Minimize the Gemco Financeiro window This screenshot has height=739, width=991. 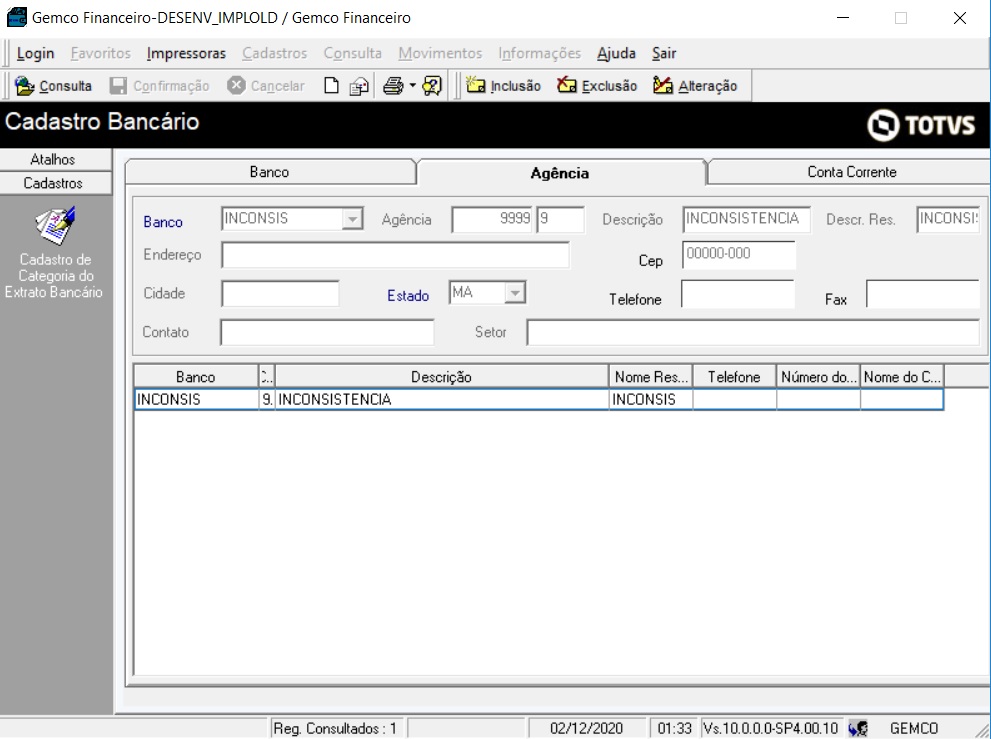[843, 18]
